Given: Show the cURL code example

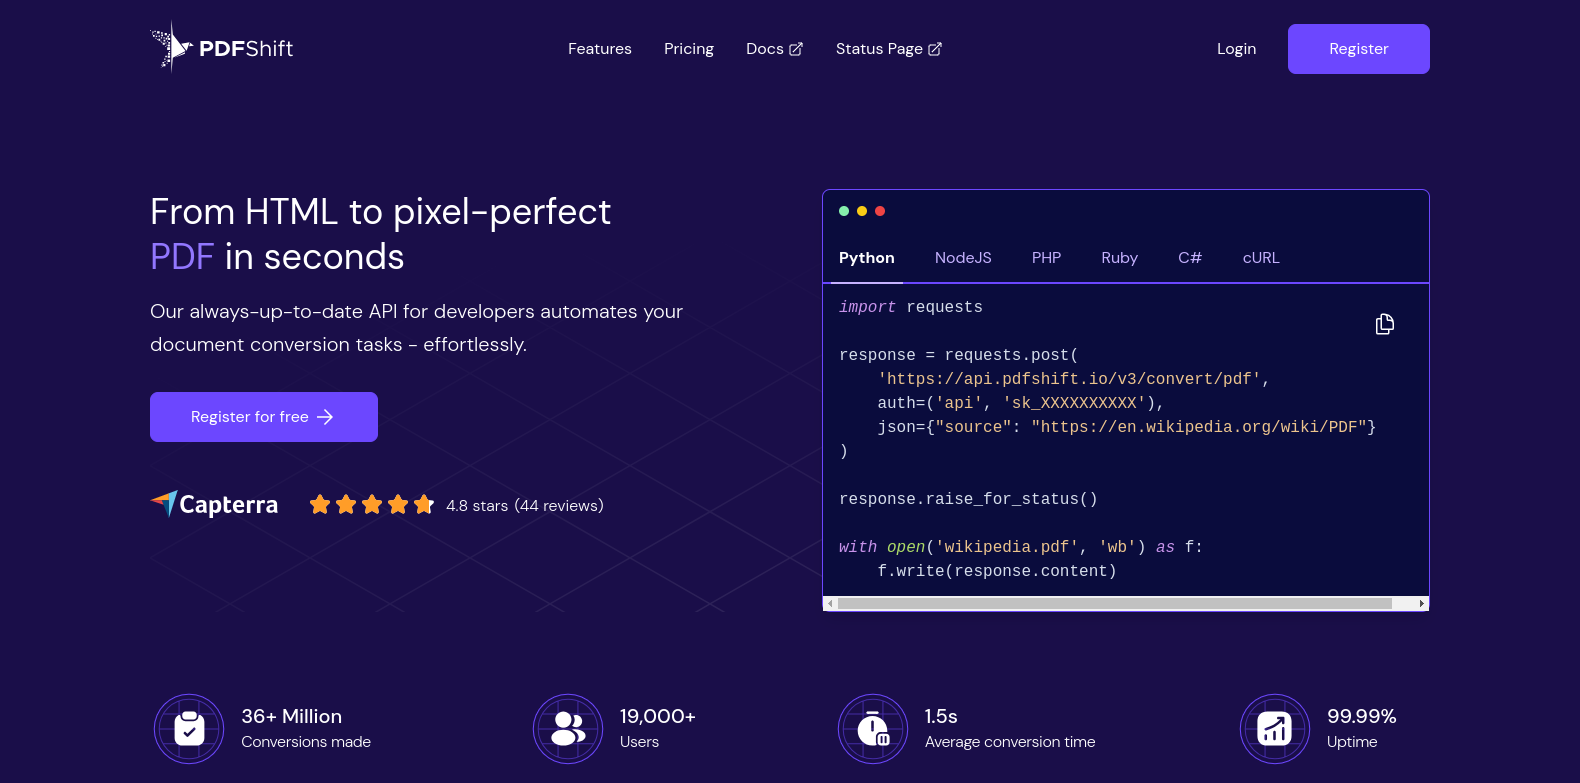Looking at the screenshot, I should [x=1261, y=258].
